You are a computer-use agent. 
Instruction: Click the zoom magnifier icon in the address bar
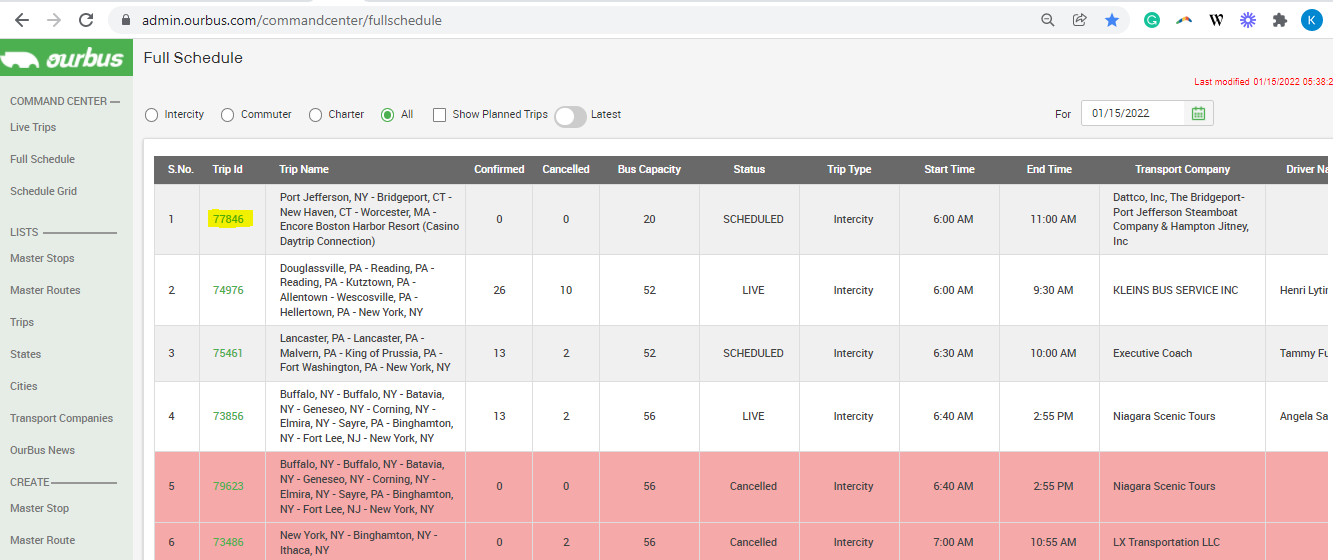[x=1048, y=20]
